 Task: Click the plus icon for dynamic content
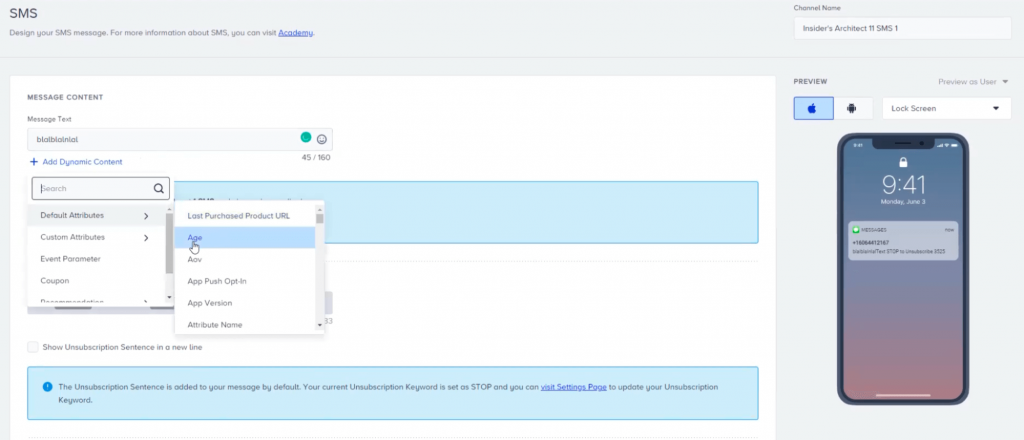(x=33, y=162)
